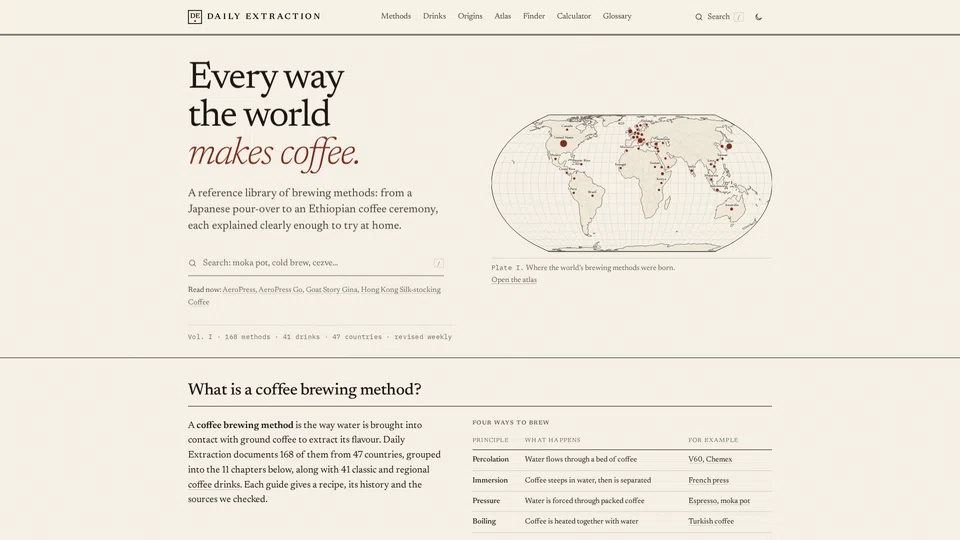Click the 'Vol. I · 168 methods' stats line
Viewport: 960px width, 540px height.
tap(320, 337)
